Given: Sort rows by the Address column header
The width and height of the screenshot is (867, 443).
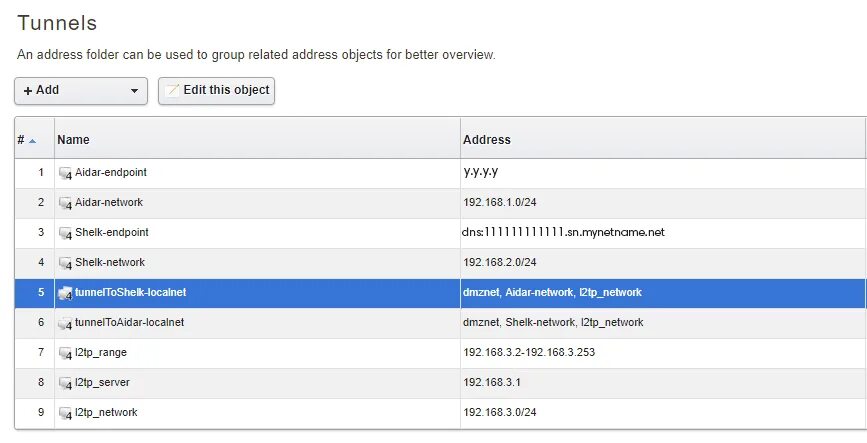Looking at the screenshot, I should click(487, 140).
